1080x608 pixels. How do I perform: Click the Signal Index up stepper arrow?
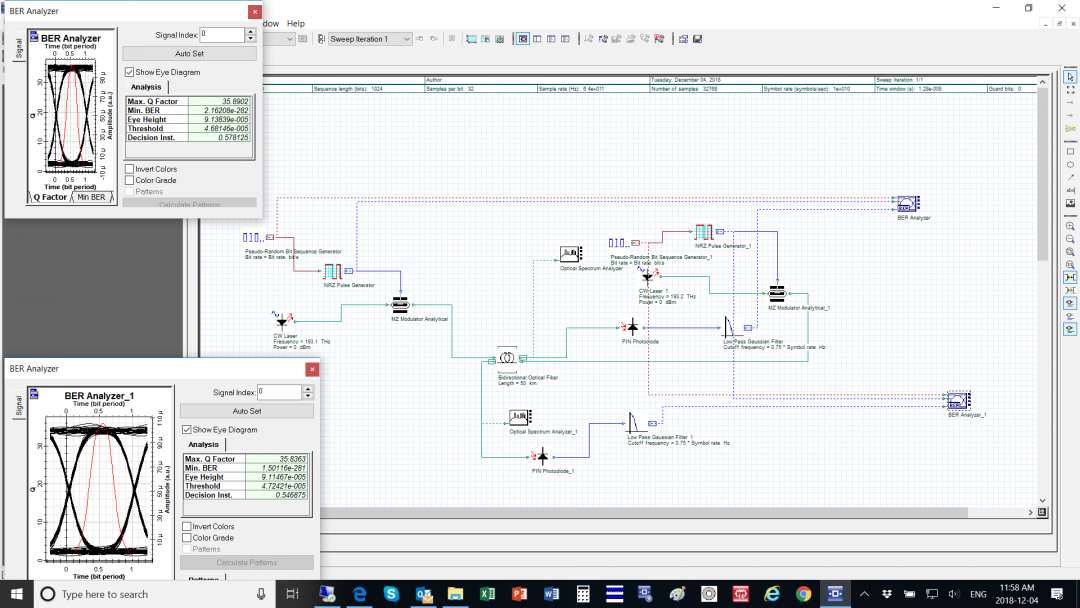click(250, 31)
